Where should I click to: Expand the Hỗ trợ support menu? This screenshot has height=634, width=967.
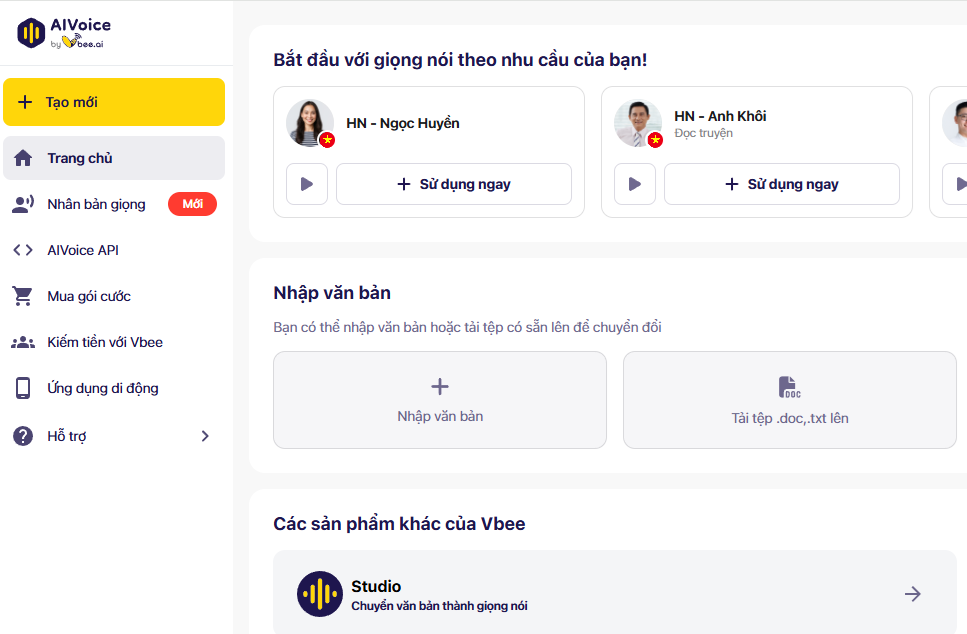click(x=205, y=435)
